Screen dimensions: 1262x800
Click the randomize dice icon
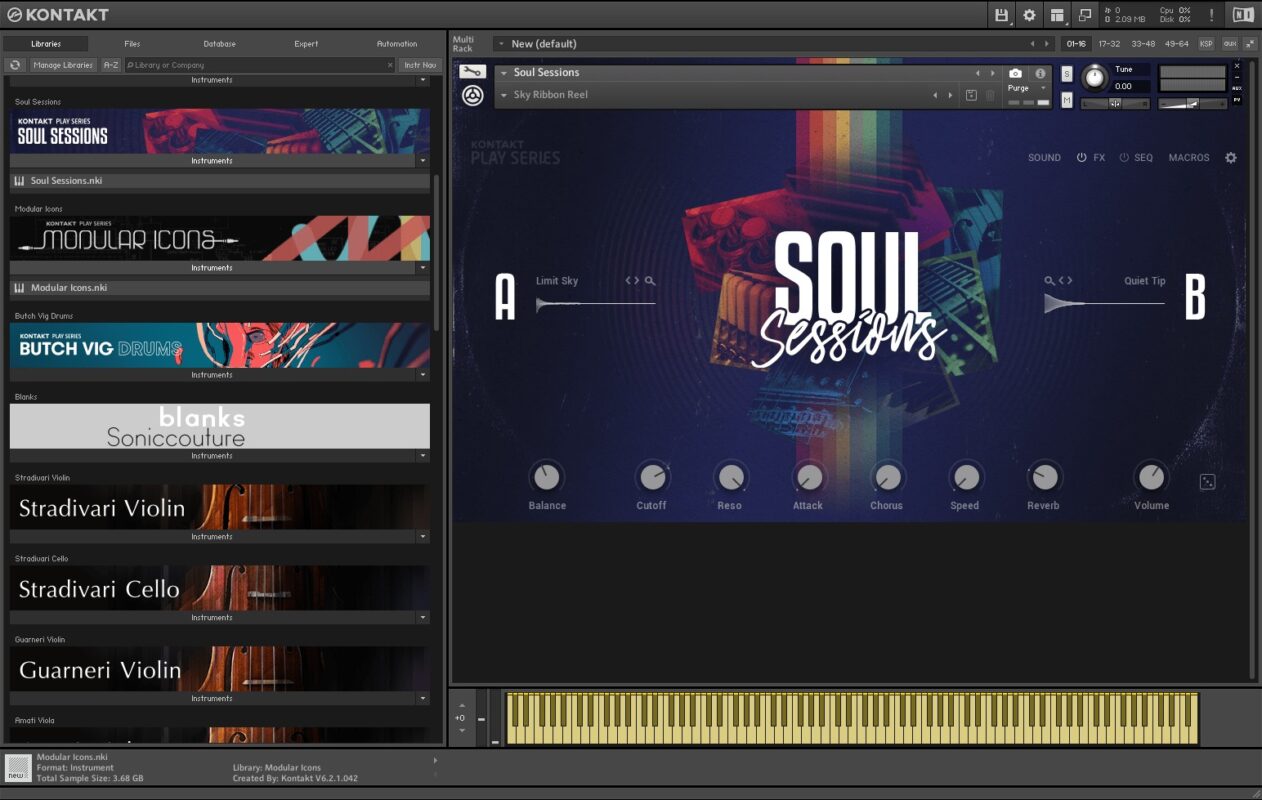[1207, 482]
